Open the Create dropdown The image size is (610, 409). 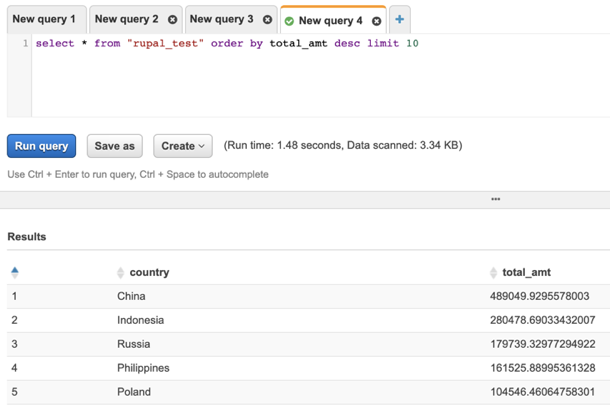(x=183, y=146)
